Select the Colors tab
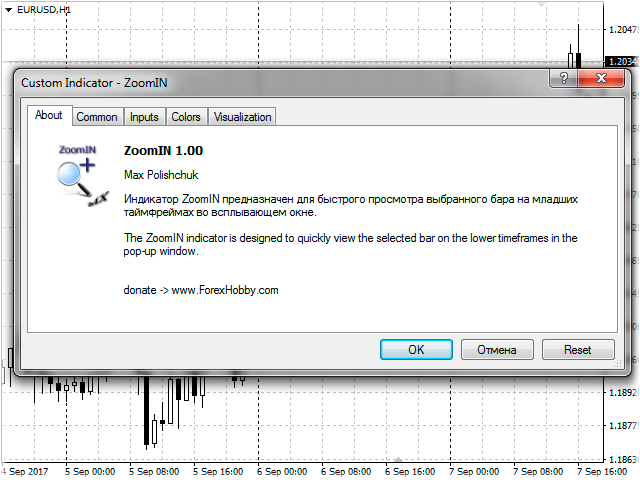The image size is (640, 480). (x=186, y=117)
